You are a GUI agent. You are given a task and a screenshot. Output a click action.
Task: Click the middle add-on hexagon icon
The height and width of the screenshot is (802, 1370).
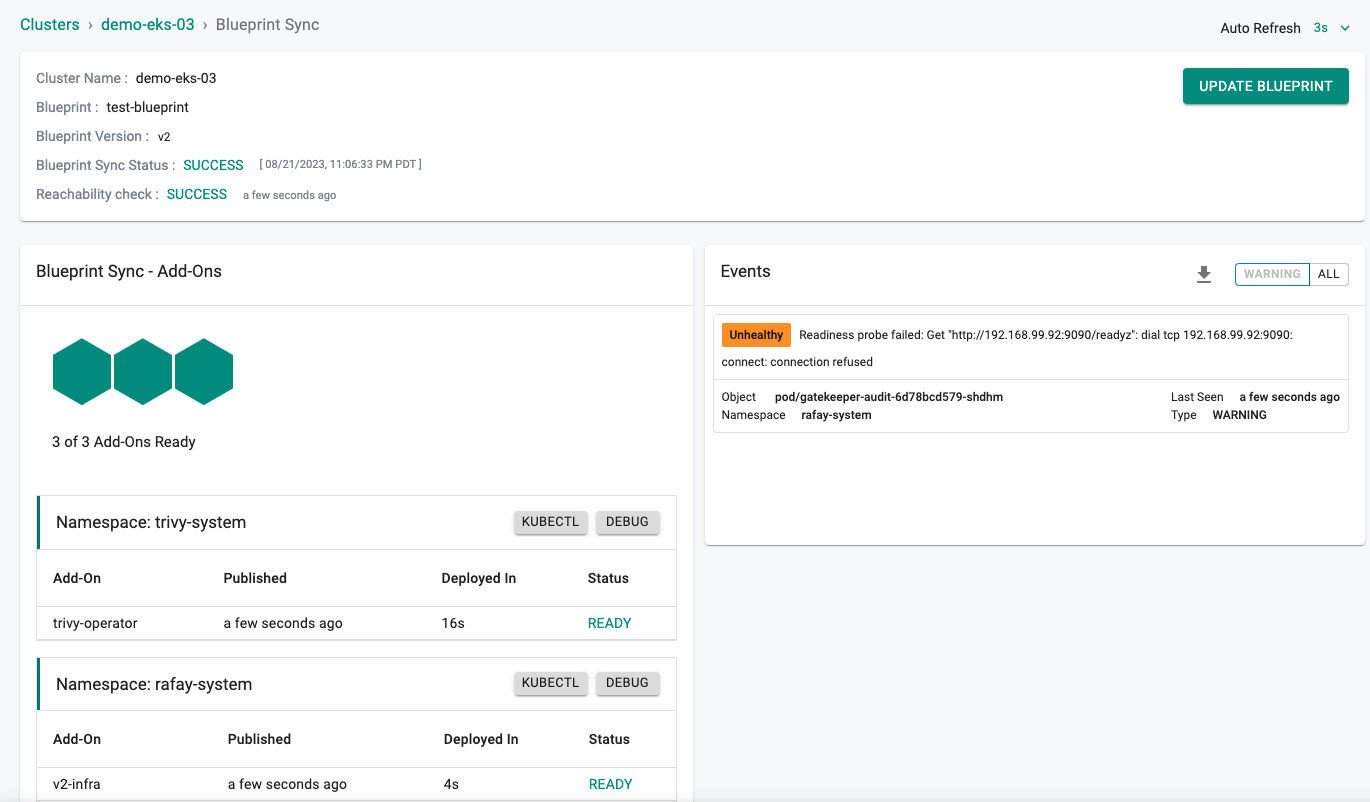tap(143, 372)
